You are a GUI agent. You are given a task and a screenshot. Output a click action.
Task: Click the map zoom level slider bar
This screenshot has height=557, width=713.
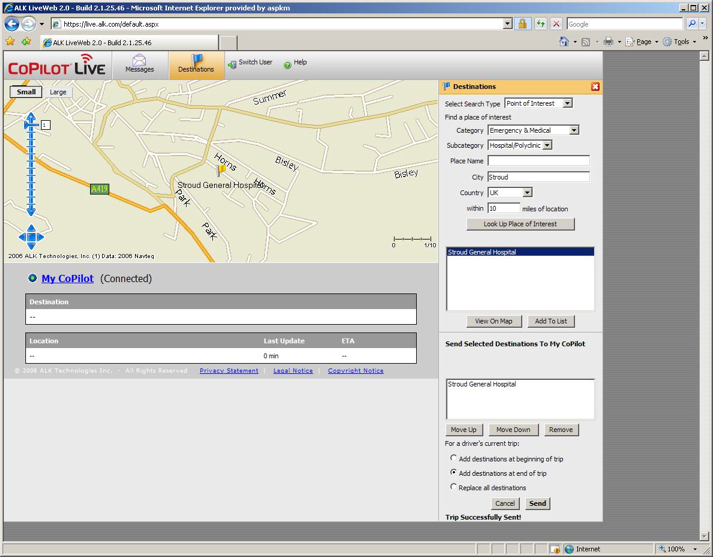(31, 166)
